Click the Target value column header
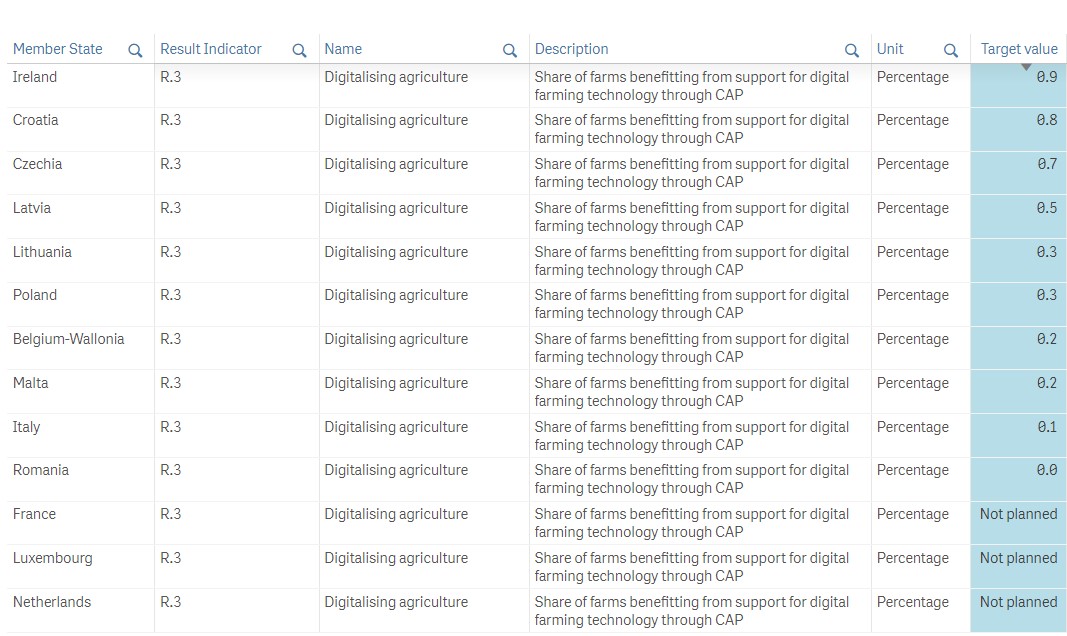Screen dimensions: 1067x636 tap(1018, 49)
